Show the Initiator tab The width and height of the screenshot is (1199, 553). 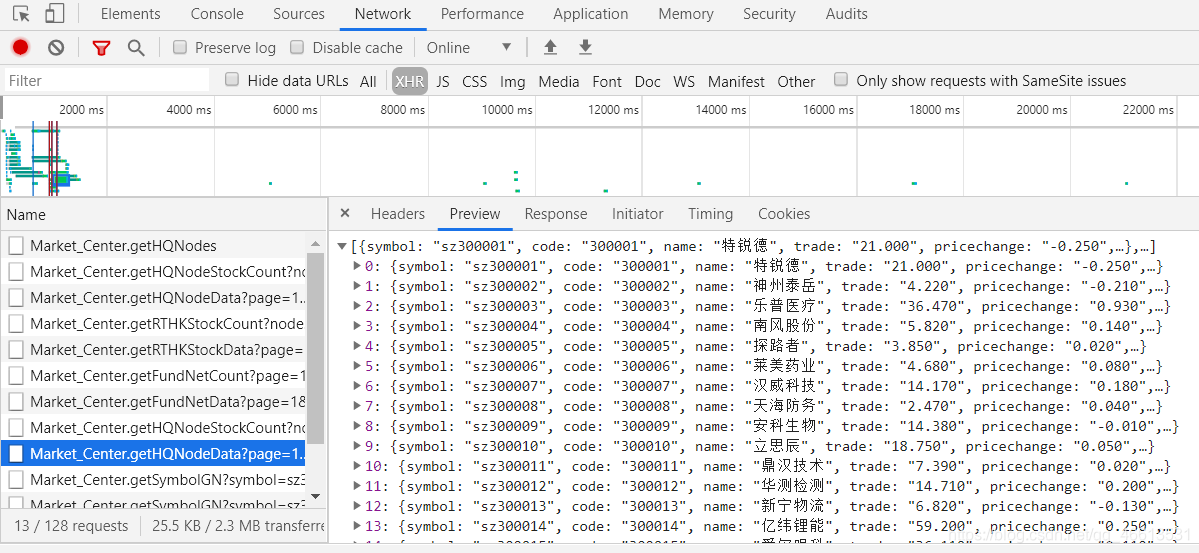(638, 214)
